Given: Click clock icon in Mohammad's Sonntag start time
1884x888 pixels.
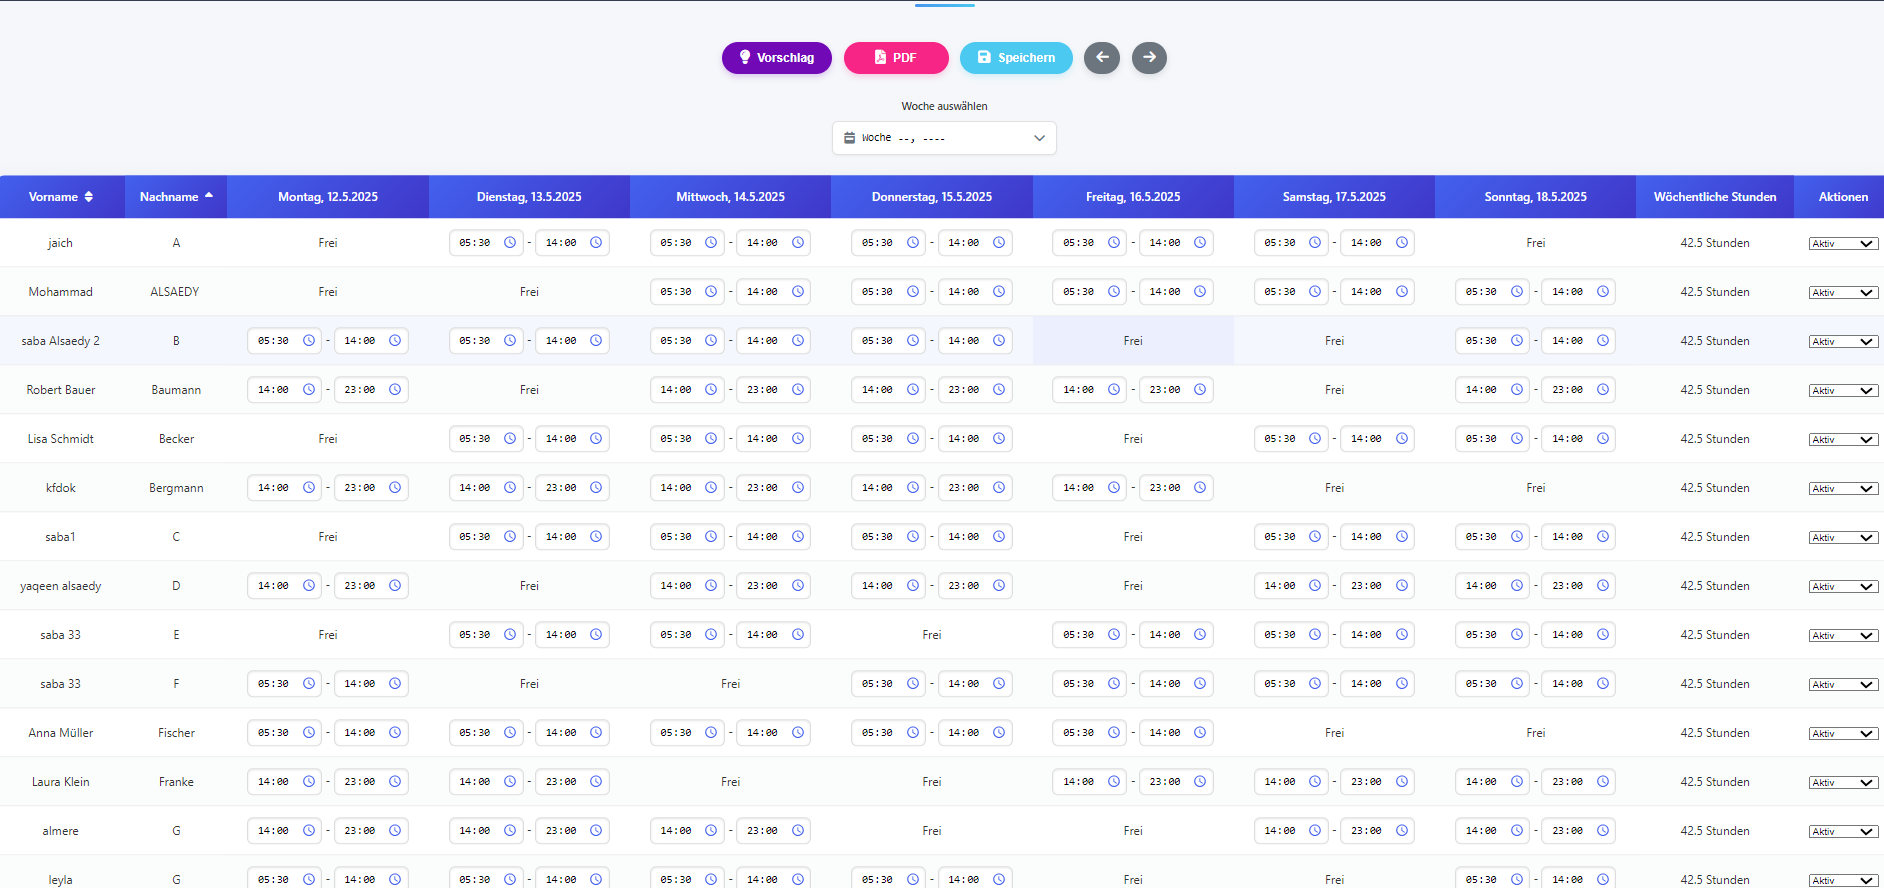Looking at the screenshot, I should coord(1517,292).
